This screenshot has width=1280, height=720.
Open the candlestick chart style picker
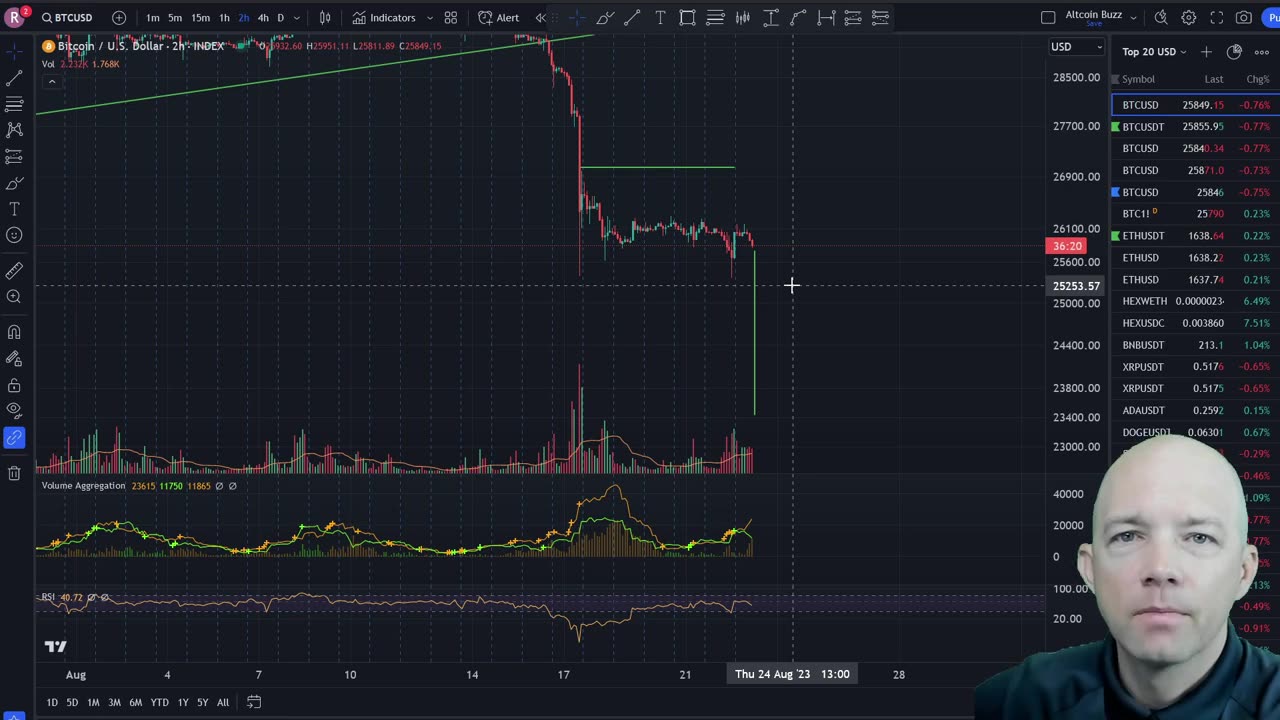(325, 18)
